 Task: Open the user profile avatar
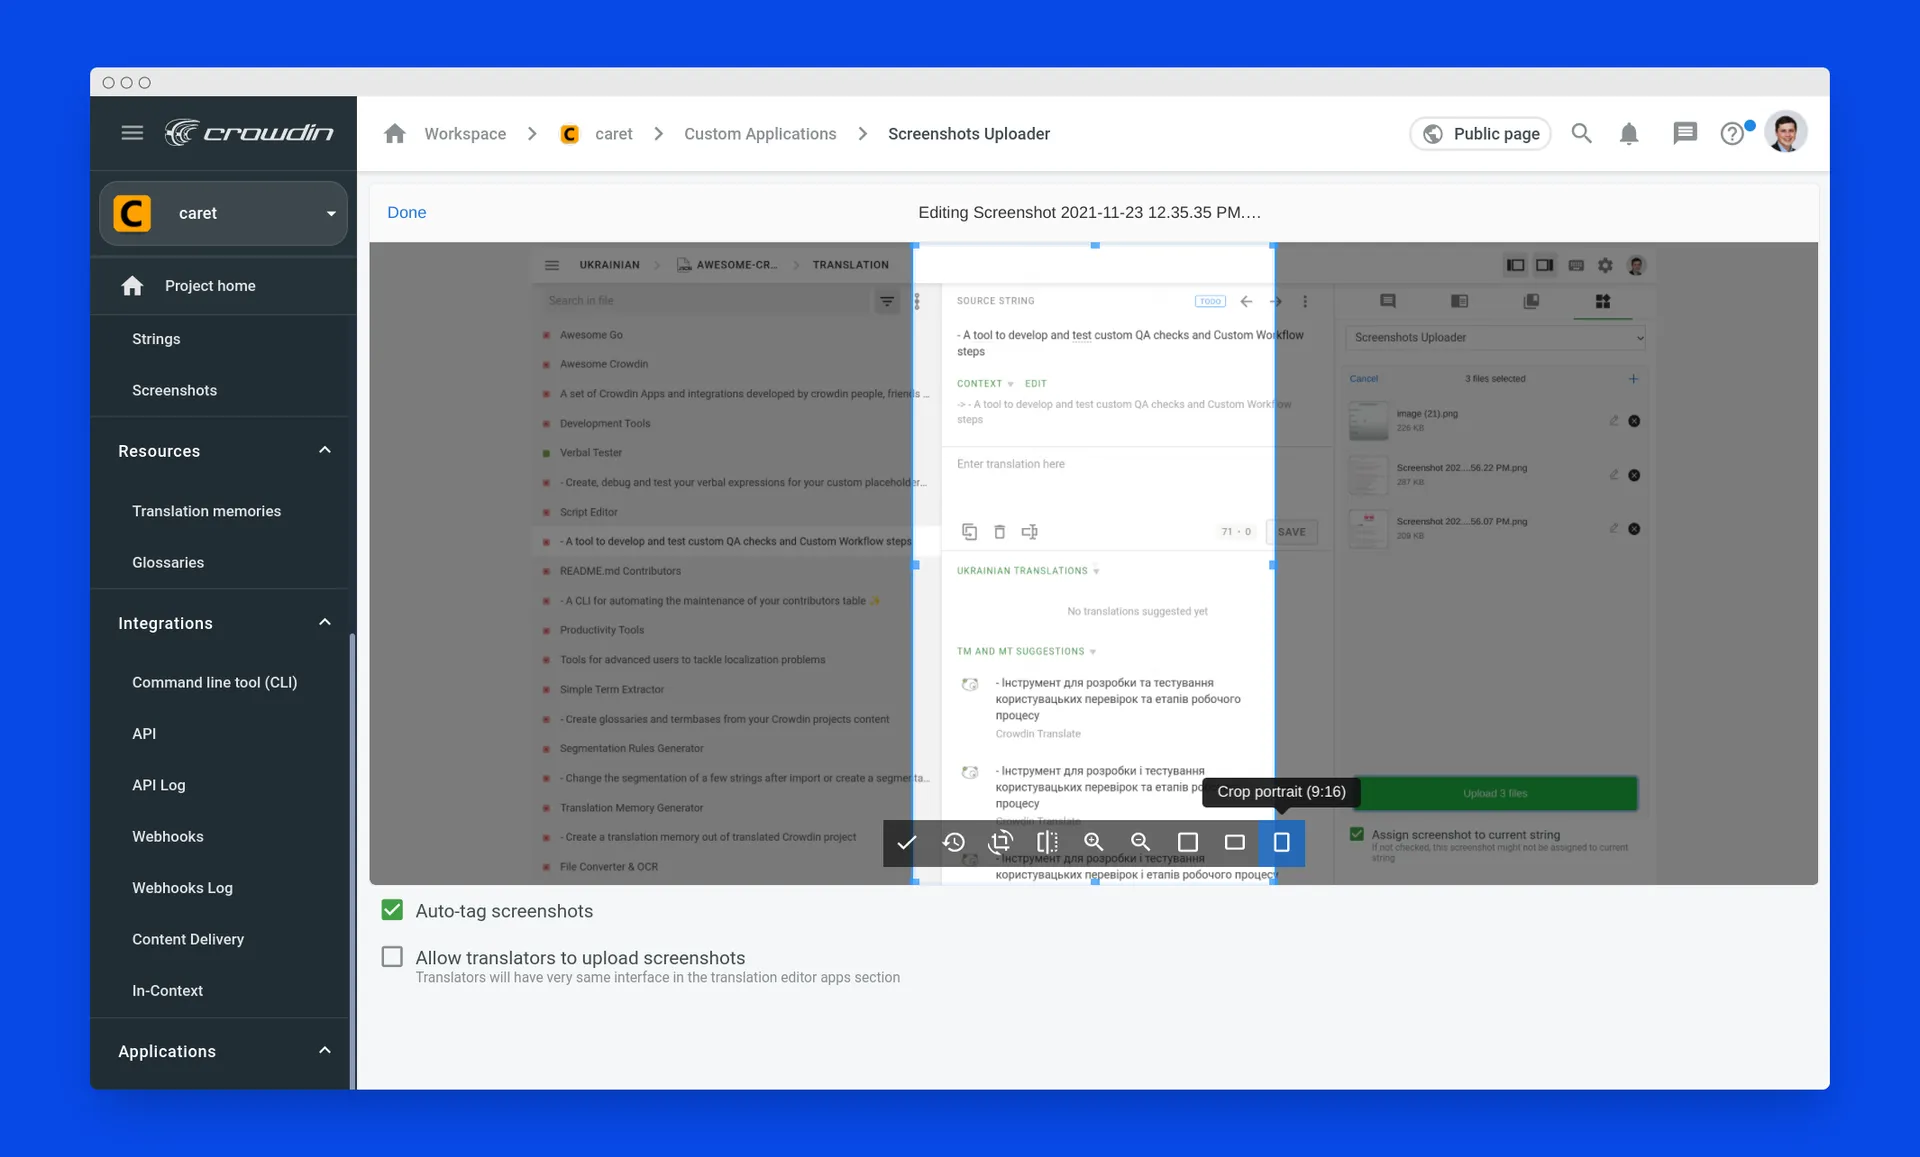tap(1786, 132)
